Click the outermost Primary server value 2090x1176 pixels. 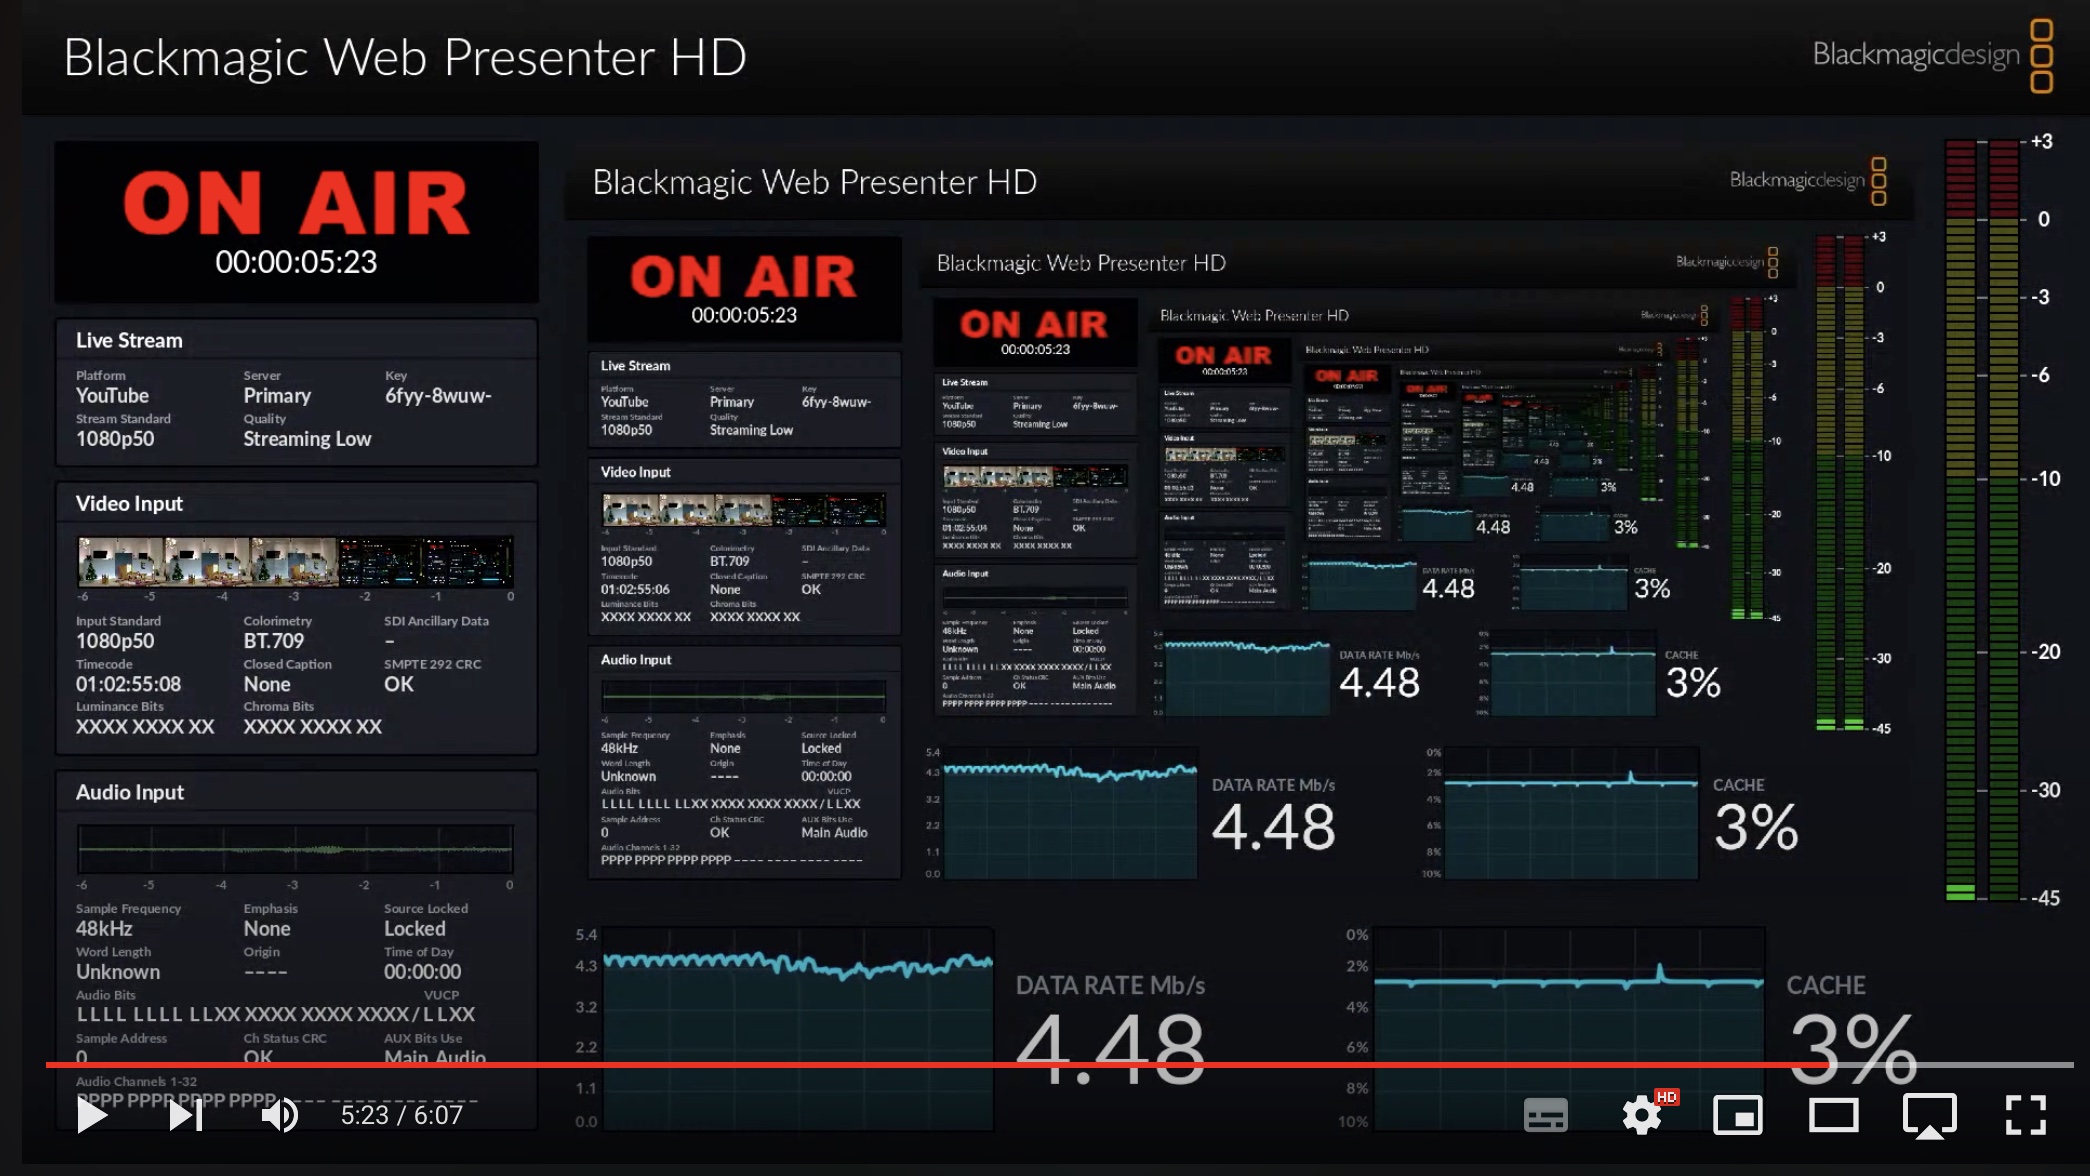[277, 395]
